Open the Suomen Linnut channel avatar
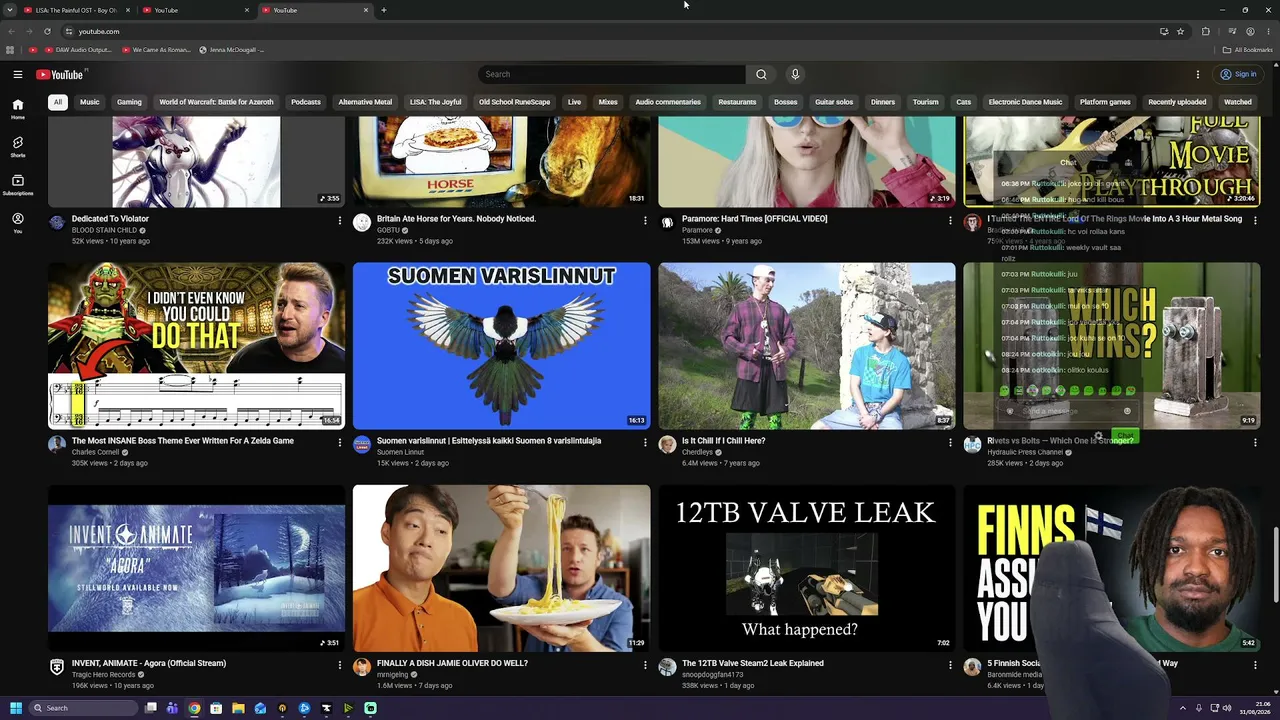This screenshot has height=720, width=1280. pyautogui.click(x=362, y=445)
